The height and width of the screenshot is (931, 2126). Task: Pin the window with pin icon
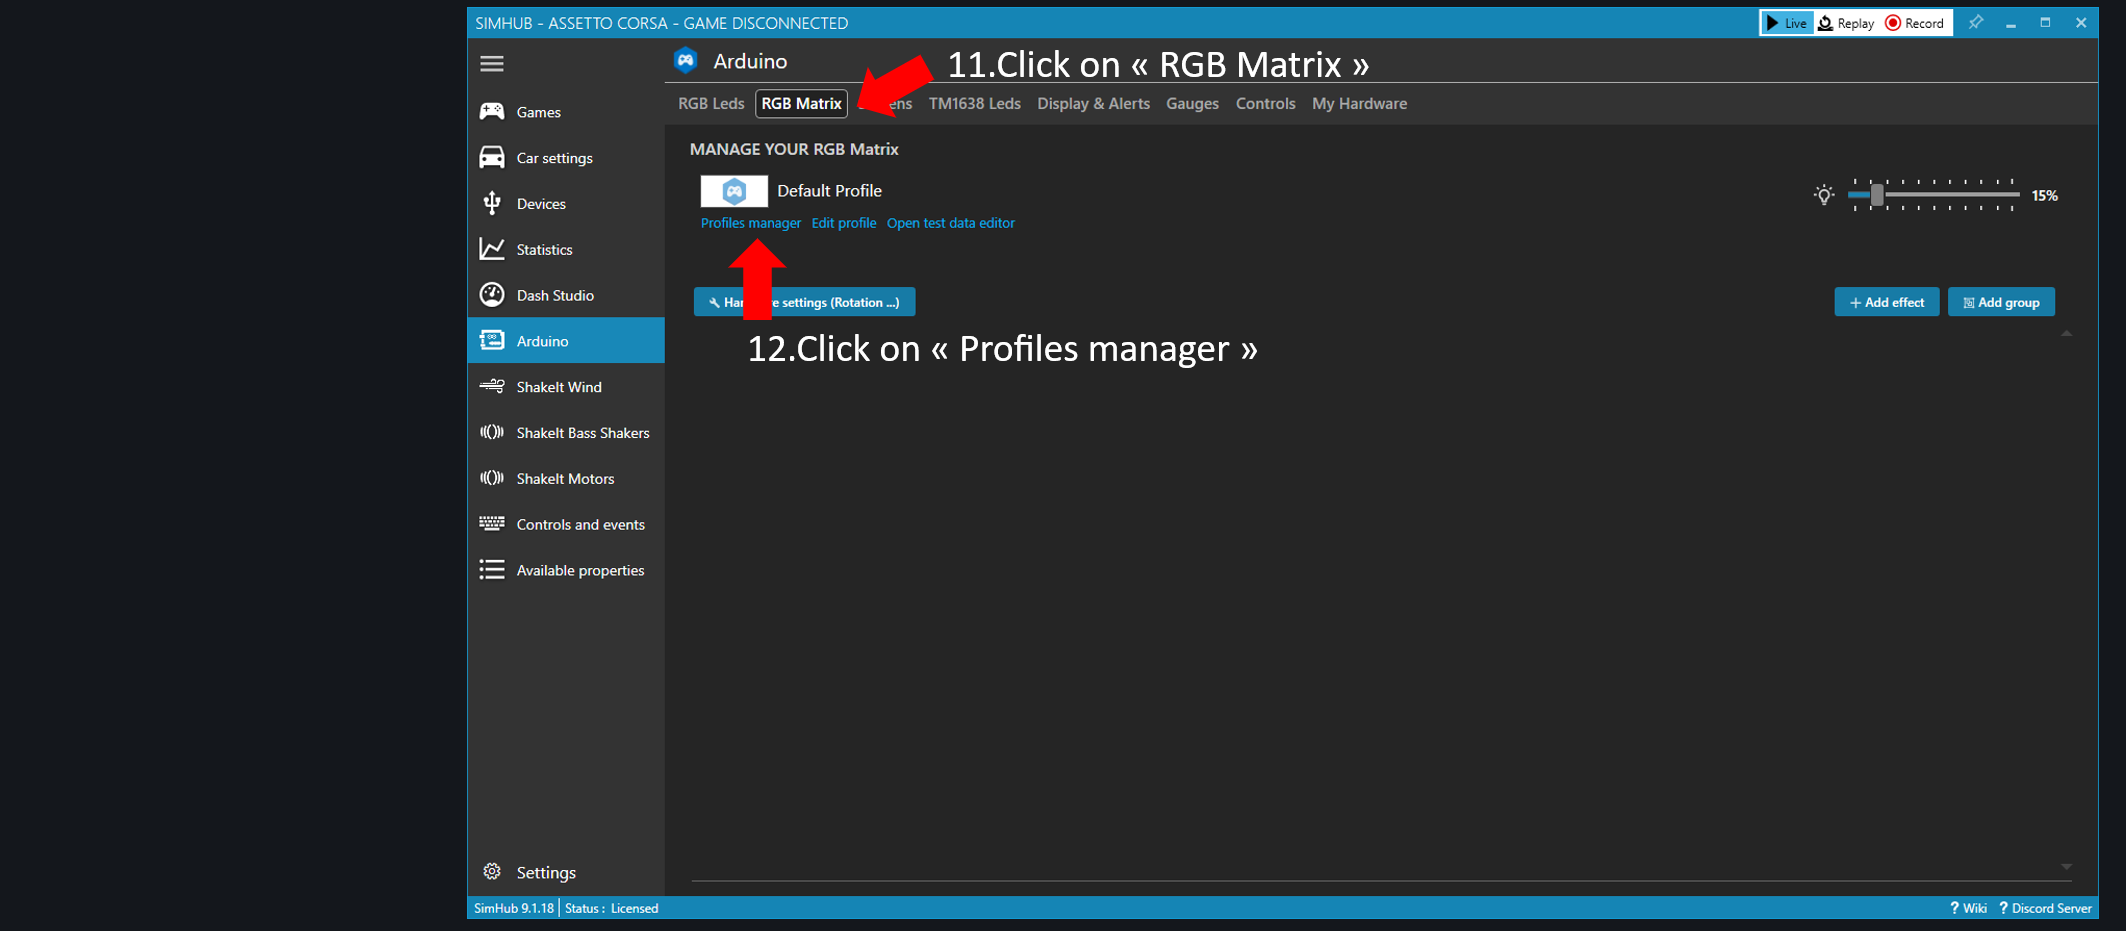pyautogui.click(x=1975, y=23)
